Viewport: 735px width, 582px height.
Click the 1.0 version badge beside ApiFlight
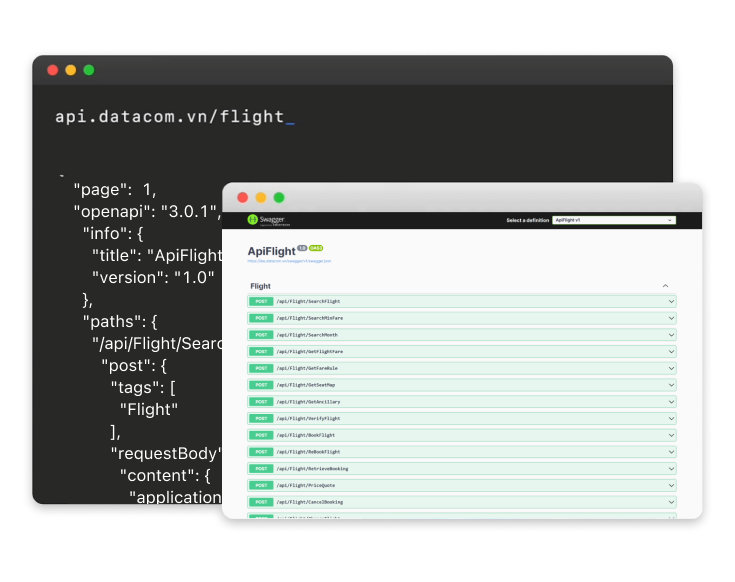click(x=302, y=248)
